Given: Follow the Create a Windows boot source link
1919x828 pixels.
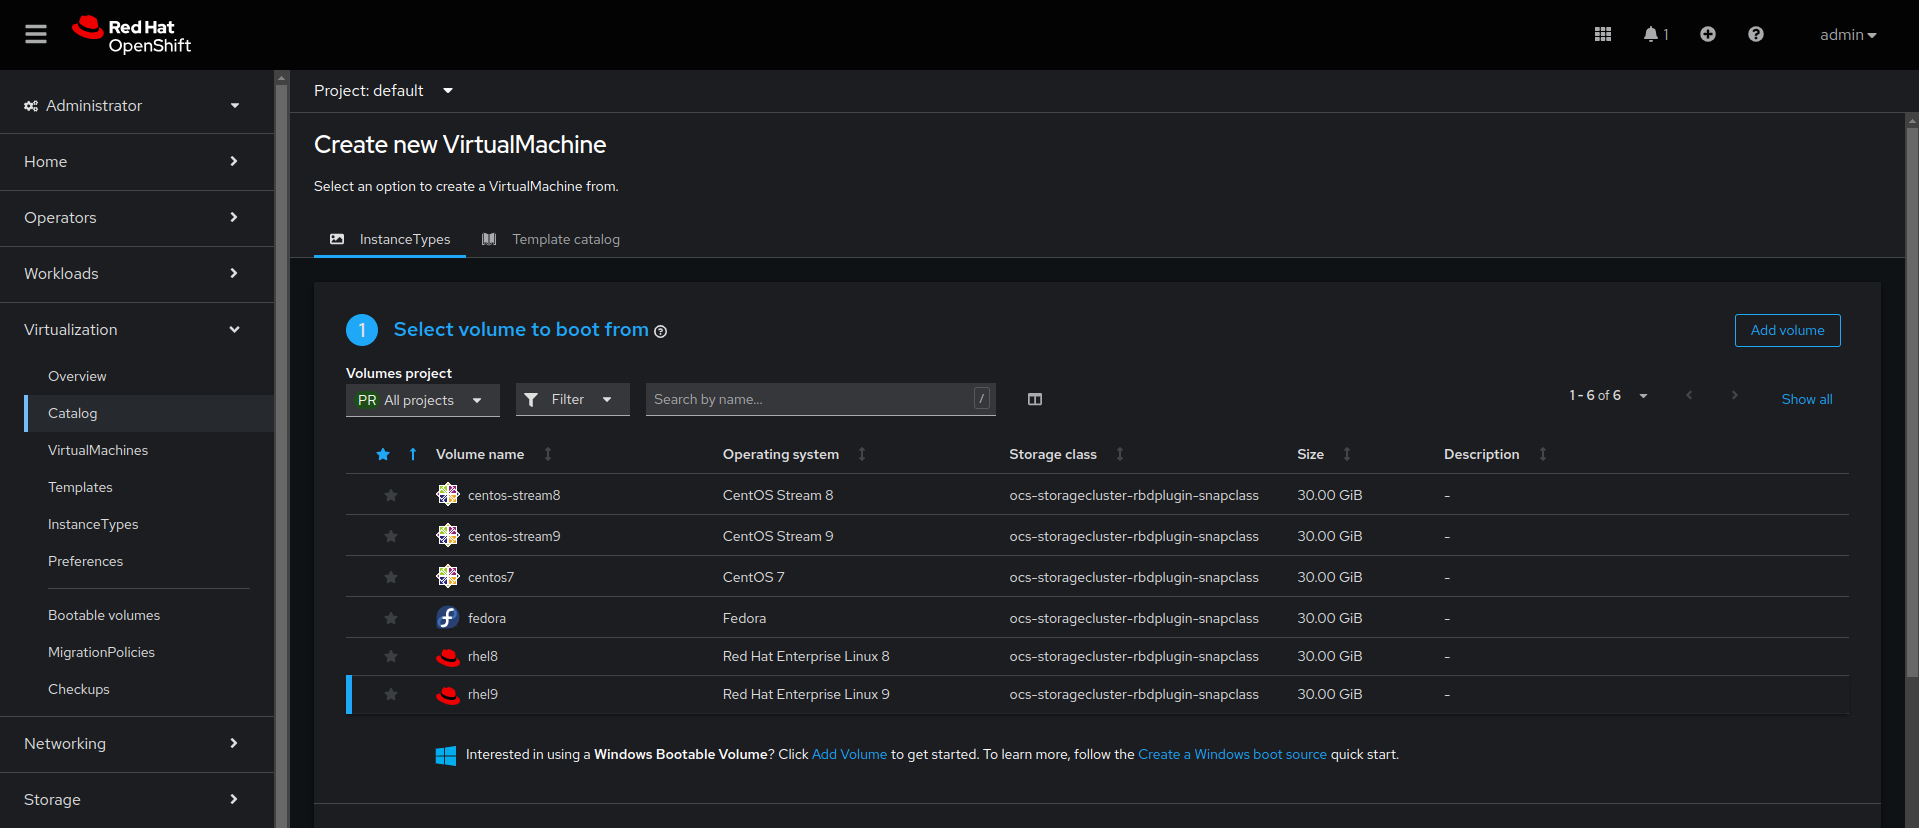Looking at the screenshot, I should coord(1232,754).
